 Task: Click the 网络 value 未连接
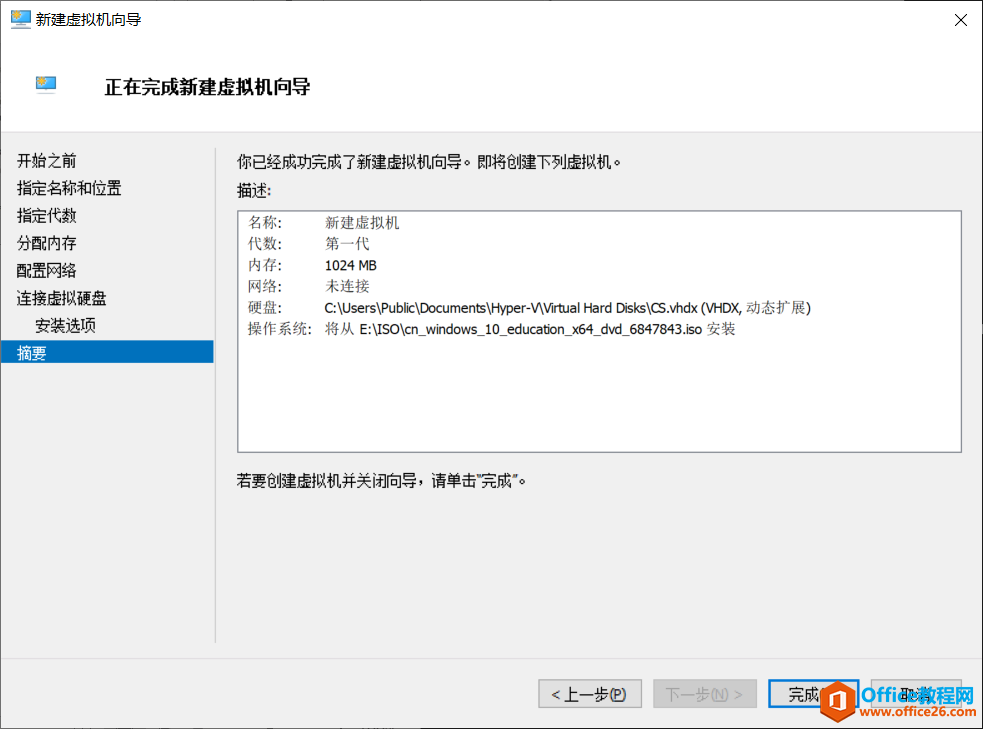pyautogui.click(x=347, y=286)
